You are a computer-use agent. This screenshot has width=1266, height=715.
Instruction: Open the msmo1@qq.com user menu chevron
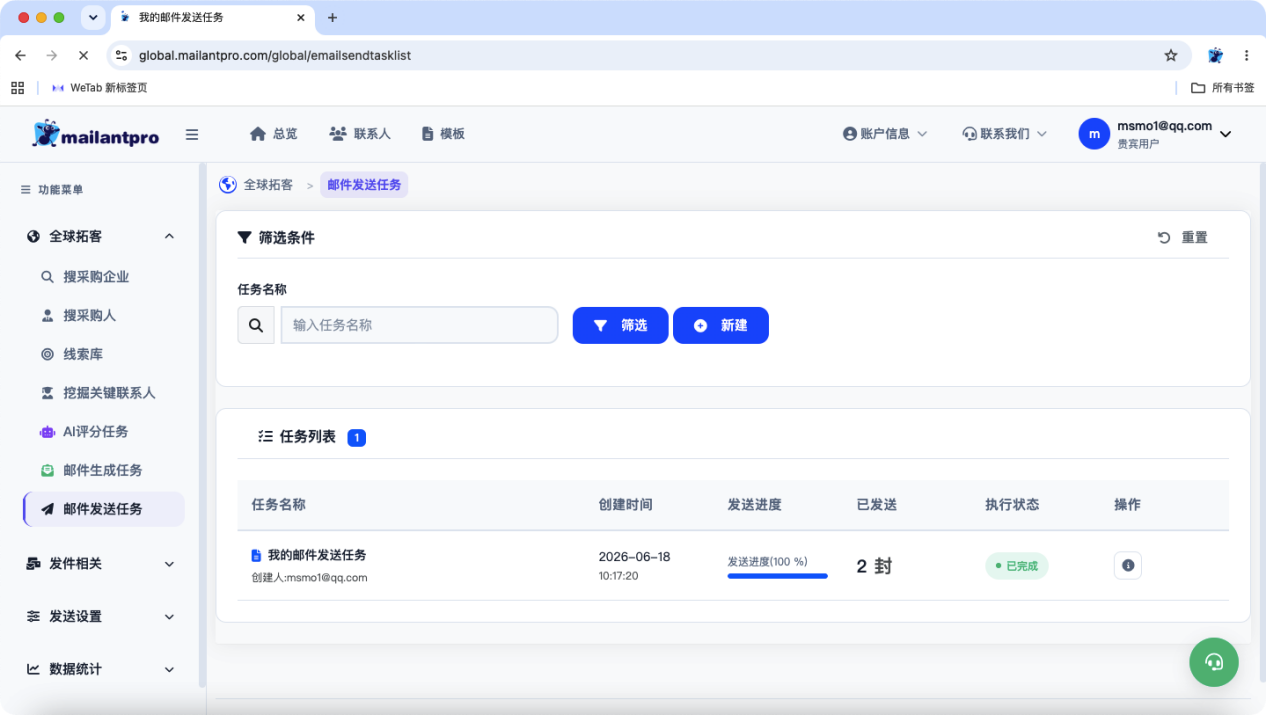pos(1226,134)
